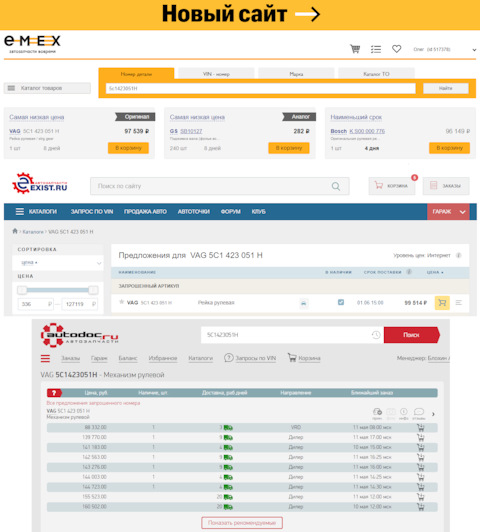Open the Exist.ru 'Корзина' cart
Image resolution: width=480 pixels, height=532 pixels.
392,186
